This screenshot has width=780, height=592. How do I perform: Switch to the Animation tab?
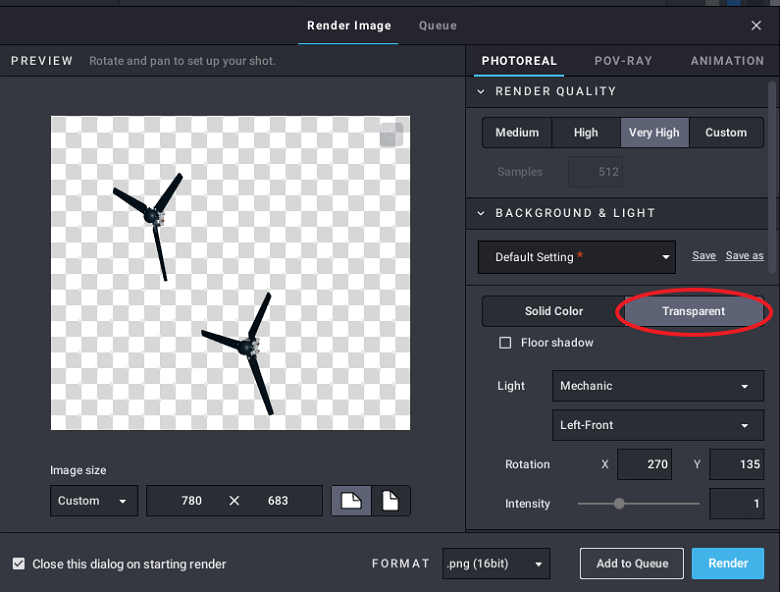coord(727,61)
